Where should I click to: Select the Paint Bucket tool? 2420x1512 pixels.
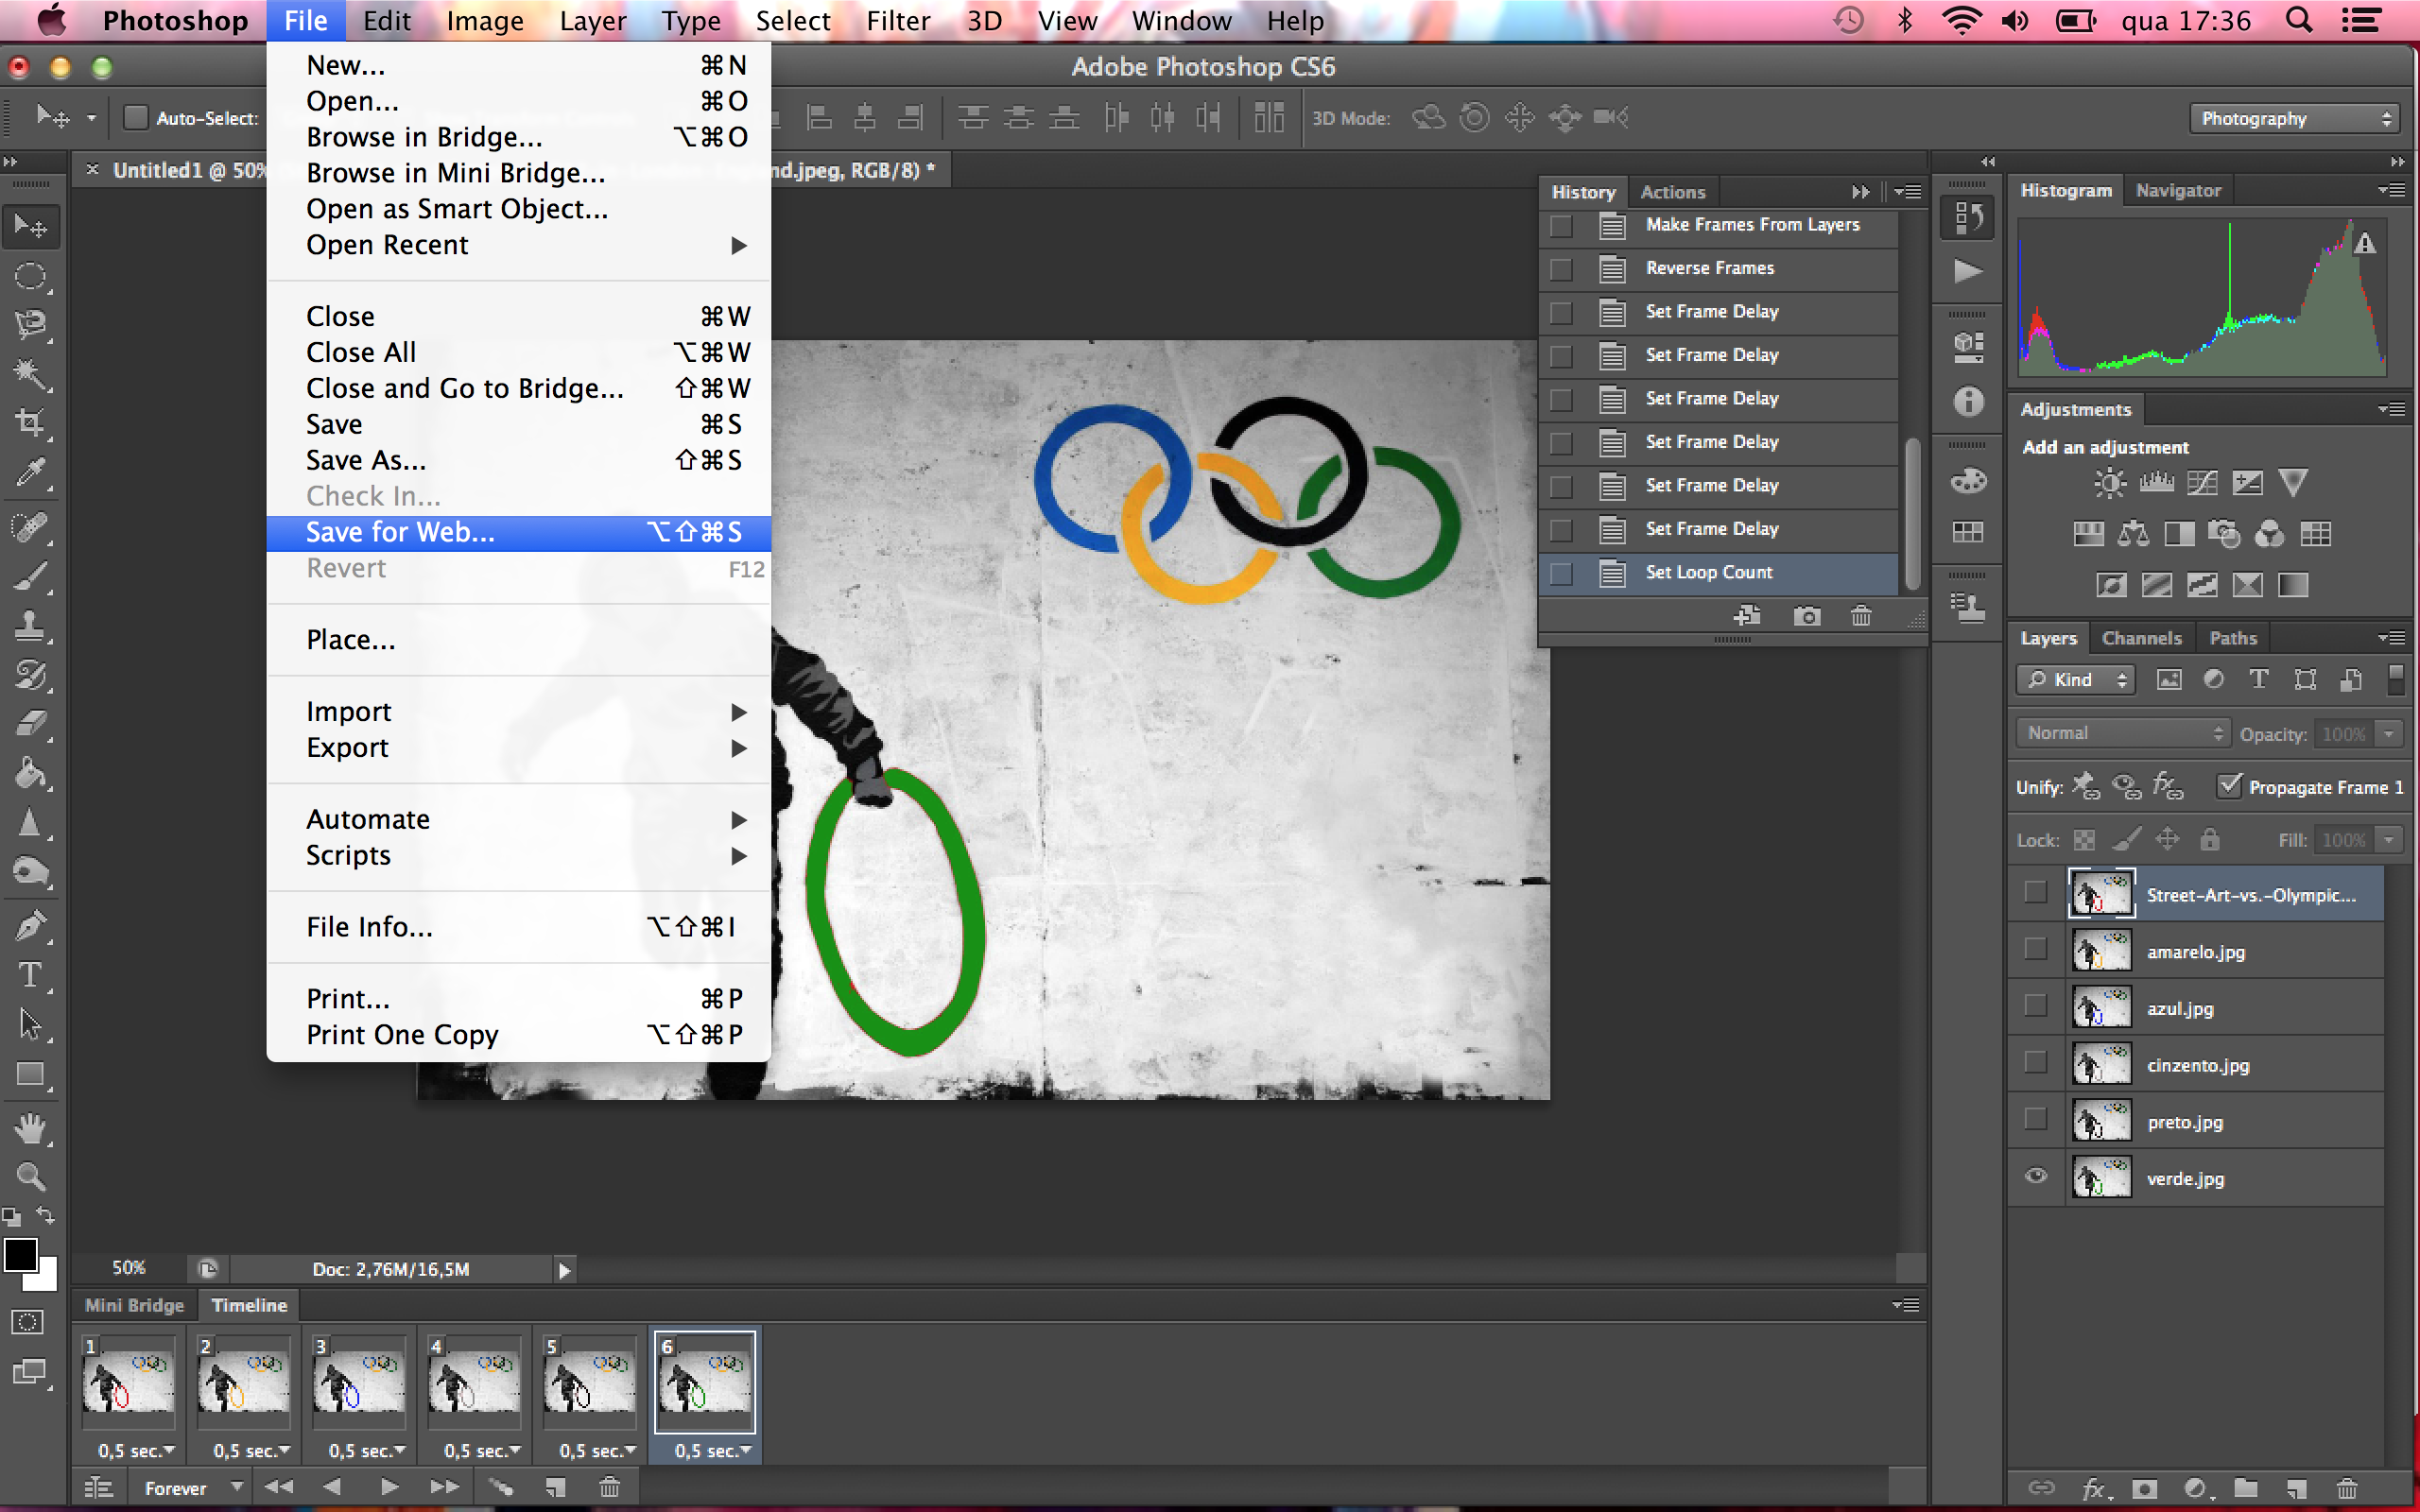coord(30,774)
